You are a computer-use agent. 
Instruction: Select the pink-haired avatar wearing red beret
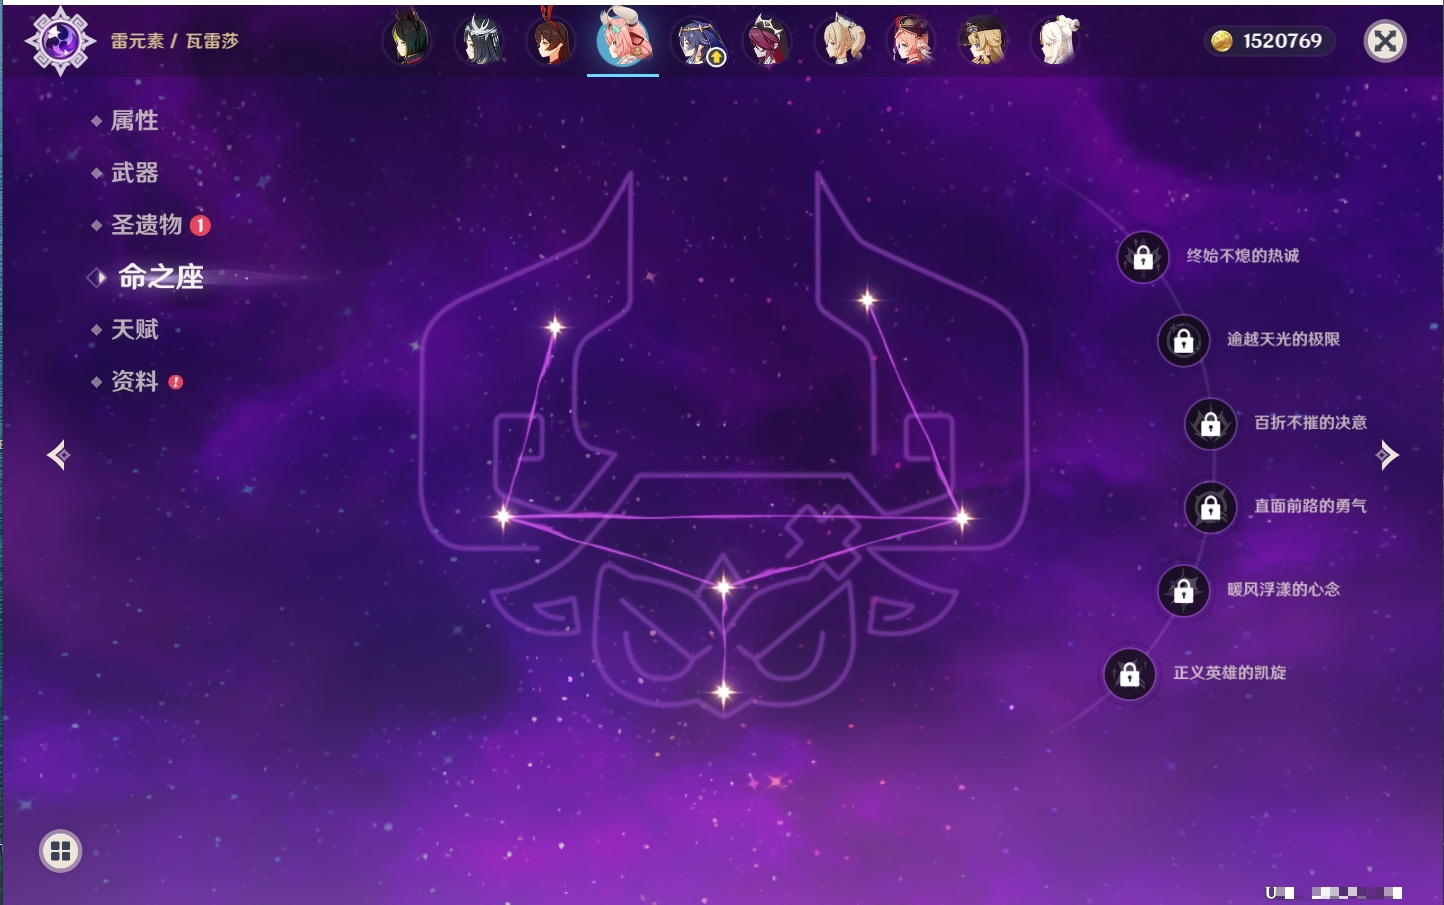coord(912,41)
